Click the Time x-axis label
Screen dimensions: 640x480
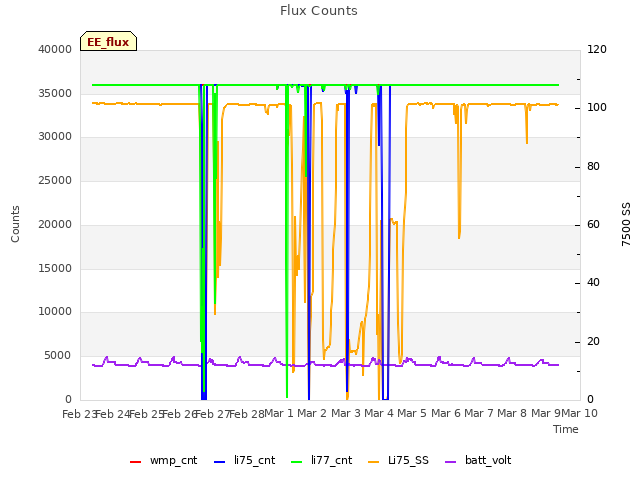point(566,429)
